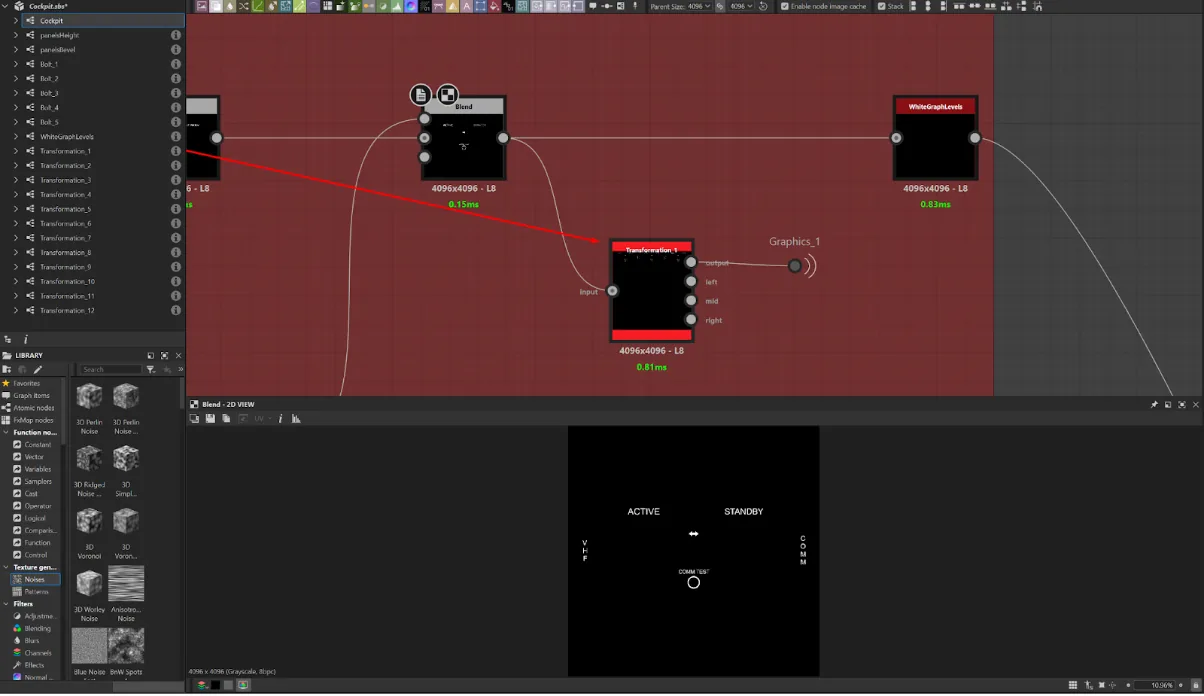Select the gray background swatch in 2D View
This screenshot has width=1204, height=696.
coord(229,685)
